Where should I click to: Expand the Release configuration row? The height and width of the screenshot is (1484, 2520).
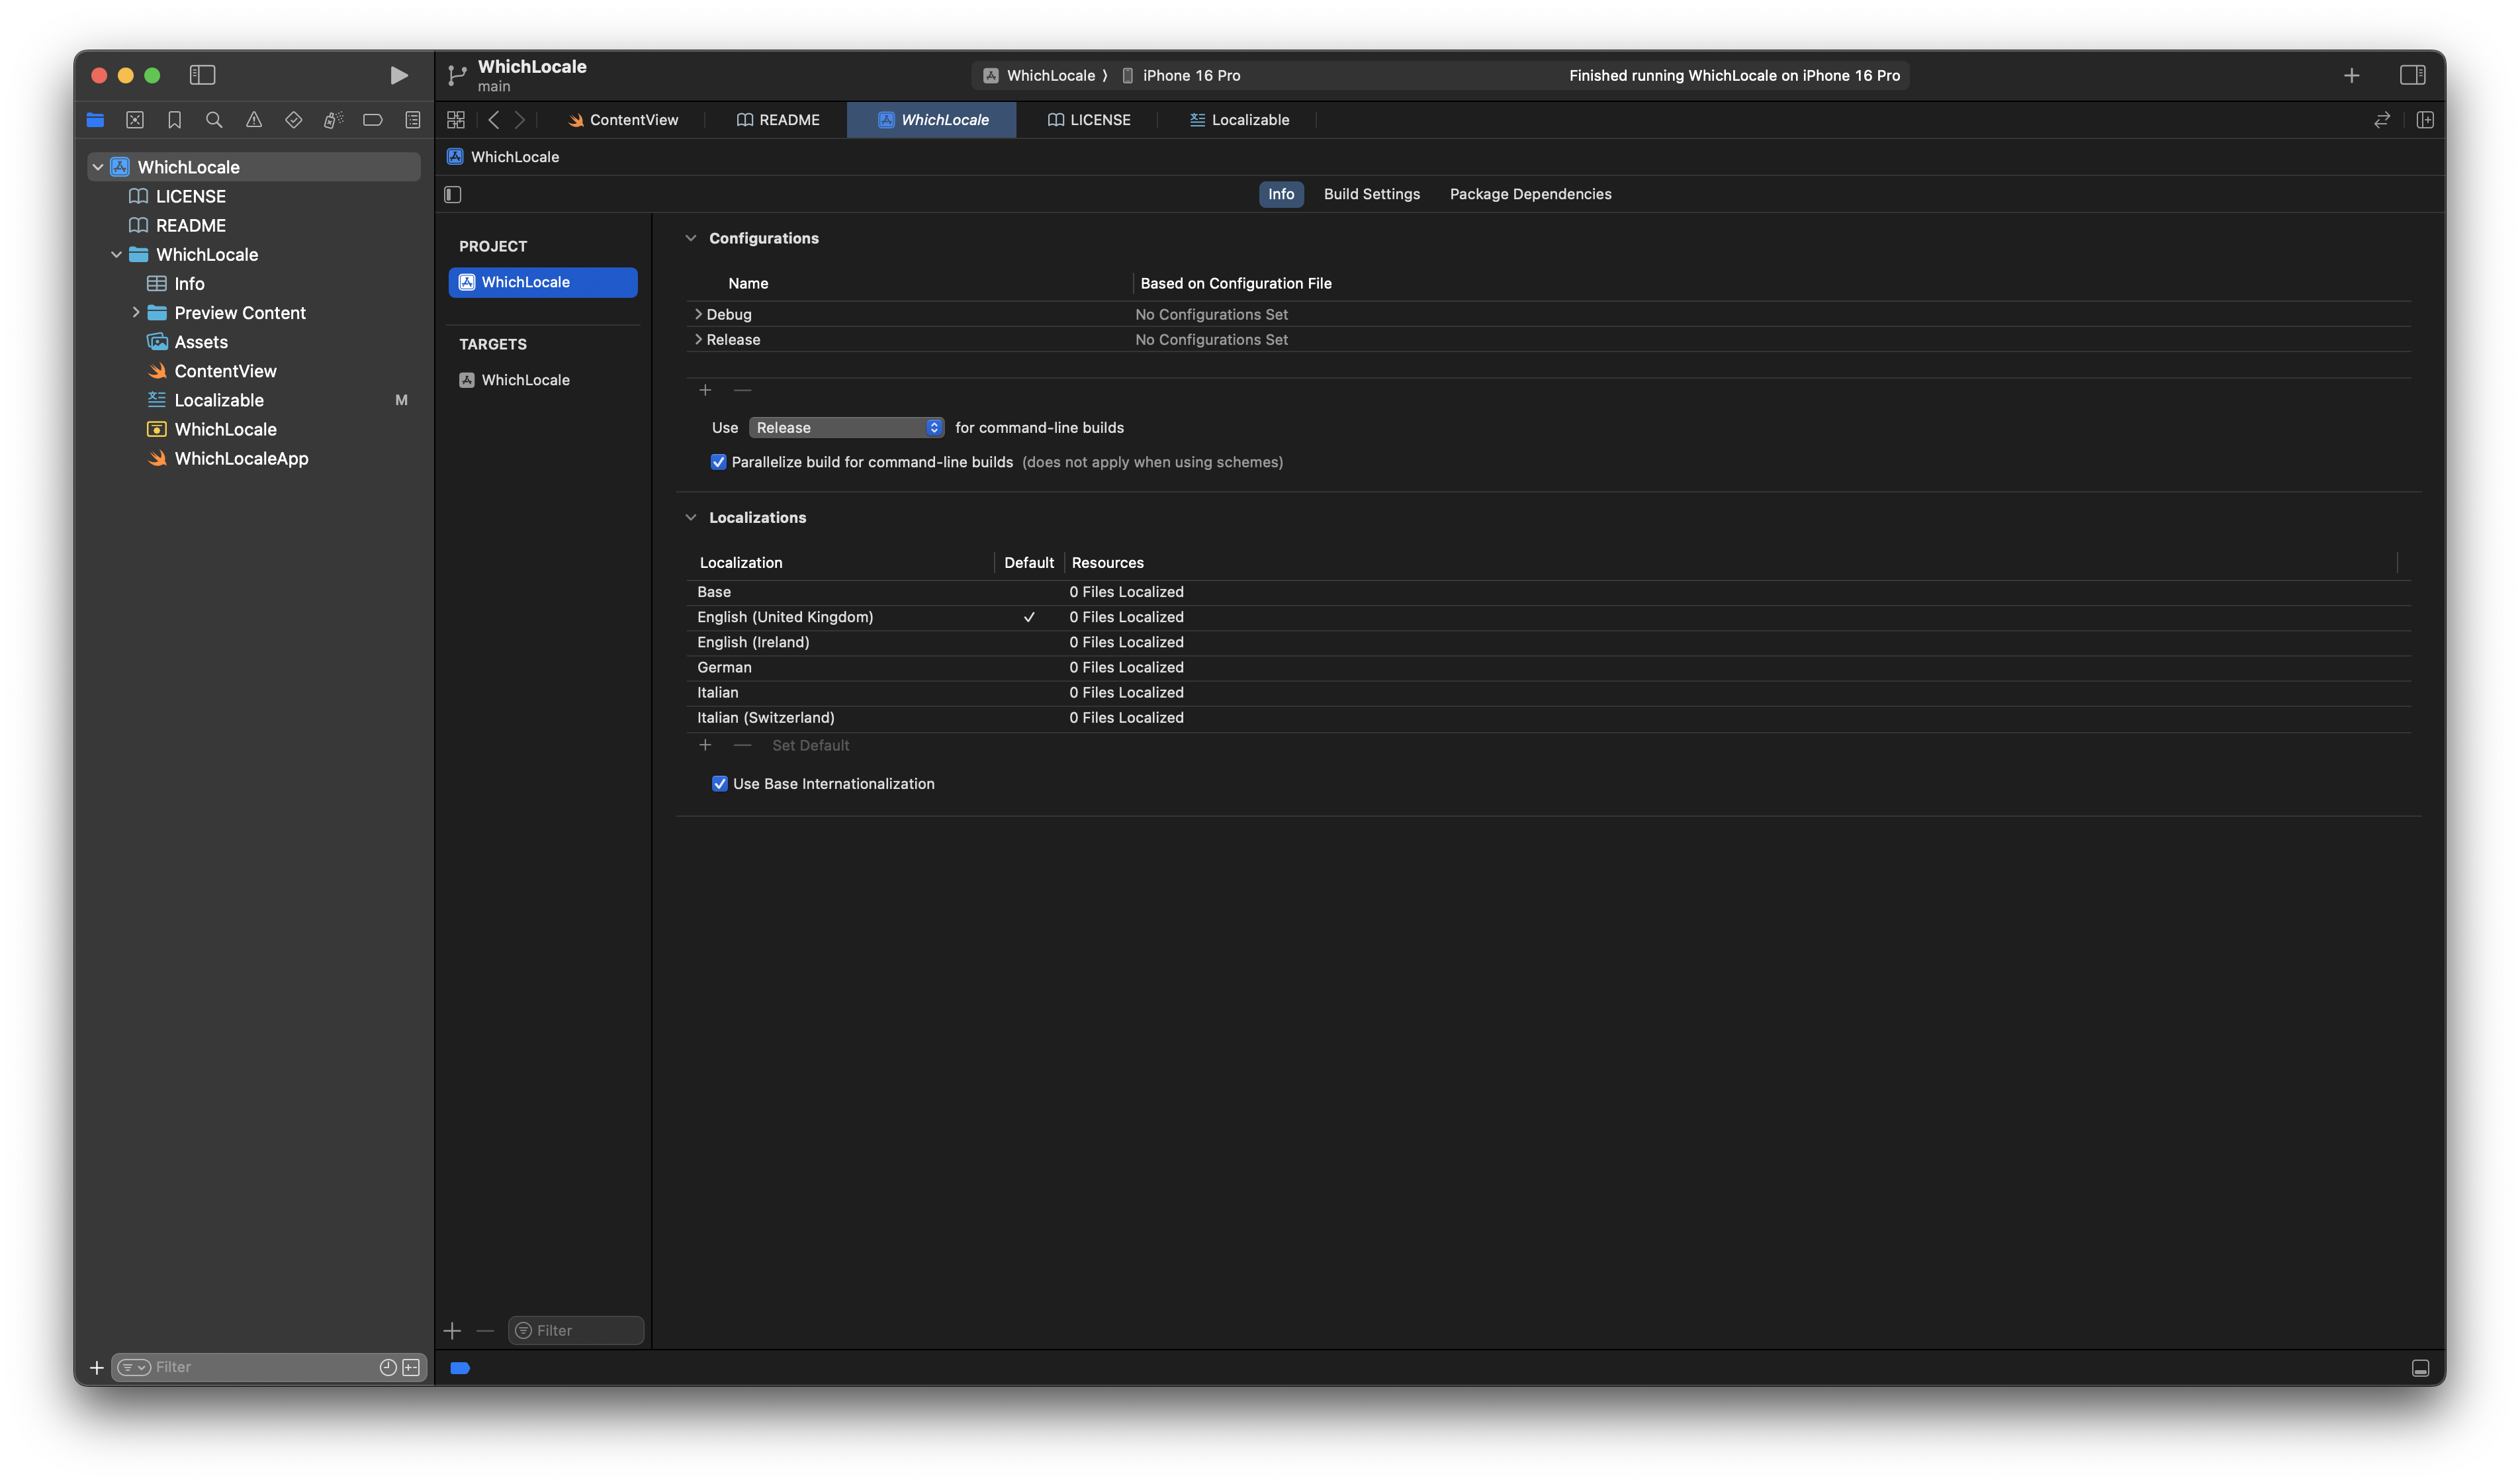(698, 339)
